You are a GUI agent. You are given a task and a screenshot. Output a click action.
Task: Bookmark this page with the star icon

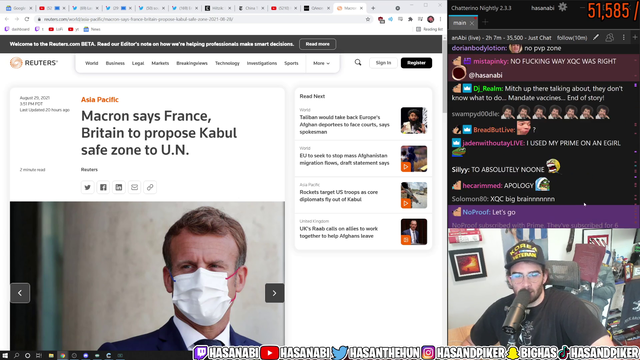pyautogui.click(x=368, y=19)
